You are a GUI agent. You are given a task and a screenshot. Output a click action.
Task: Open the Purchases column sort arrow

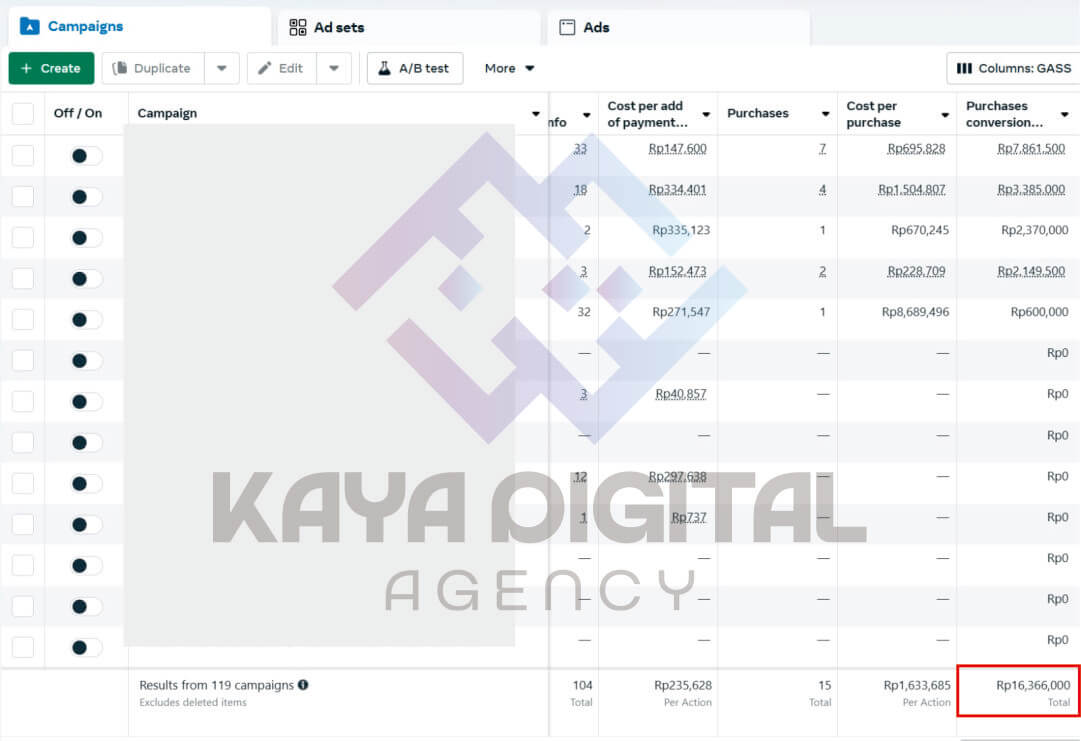[824, 114]
